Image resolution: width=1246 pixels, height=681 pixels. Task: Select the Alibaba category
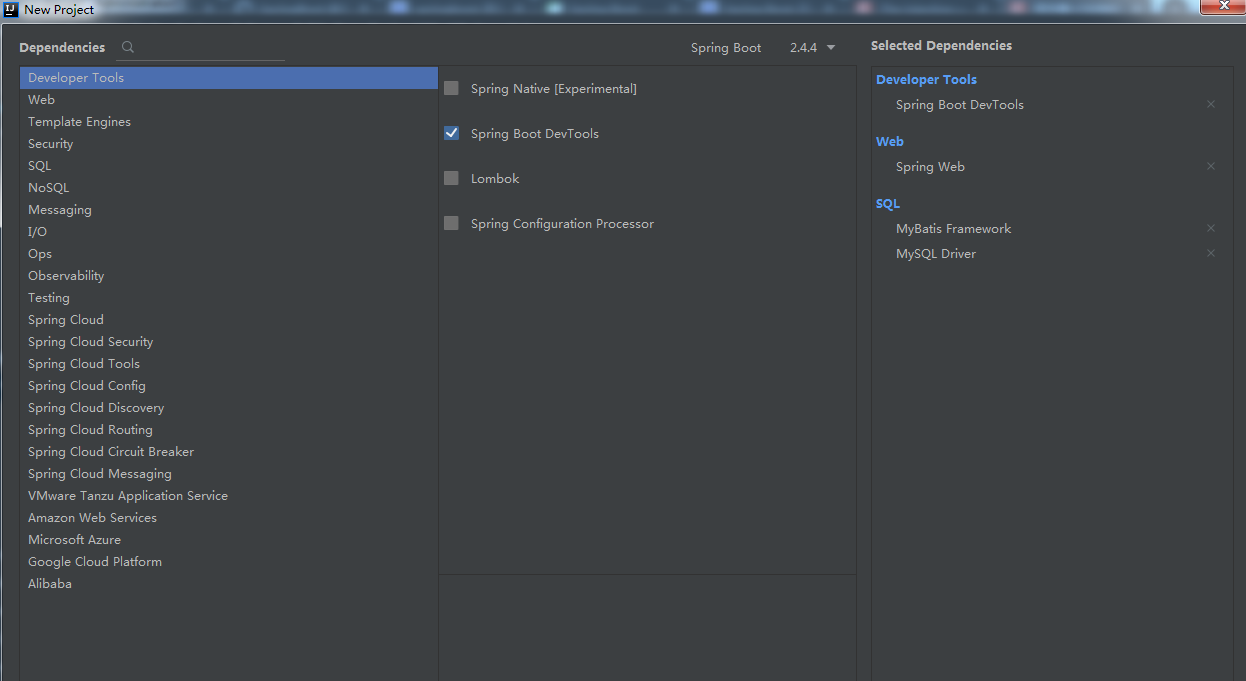pos(229,583)
